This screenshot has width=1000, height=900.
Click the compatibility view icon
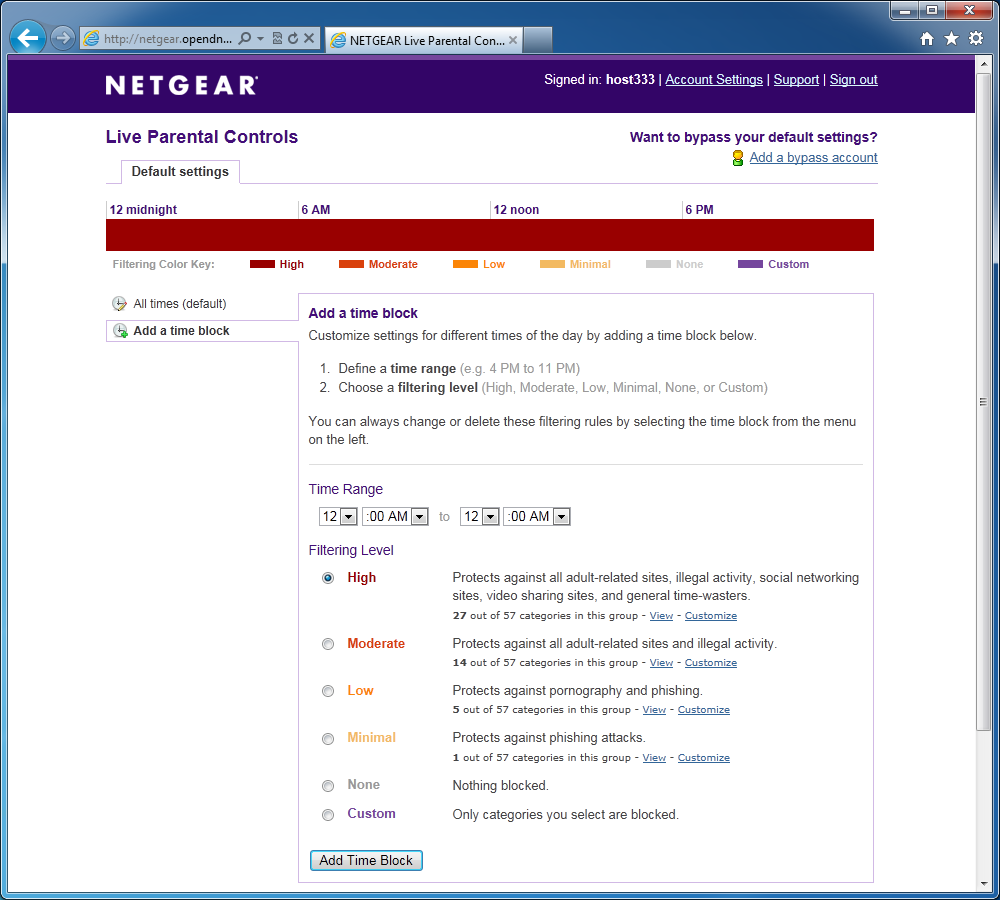click(277, 38)
